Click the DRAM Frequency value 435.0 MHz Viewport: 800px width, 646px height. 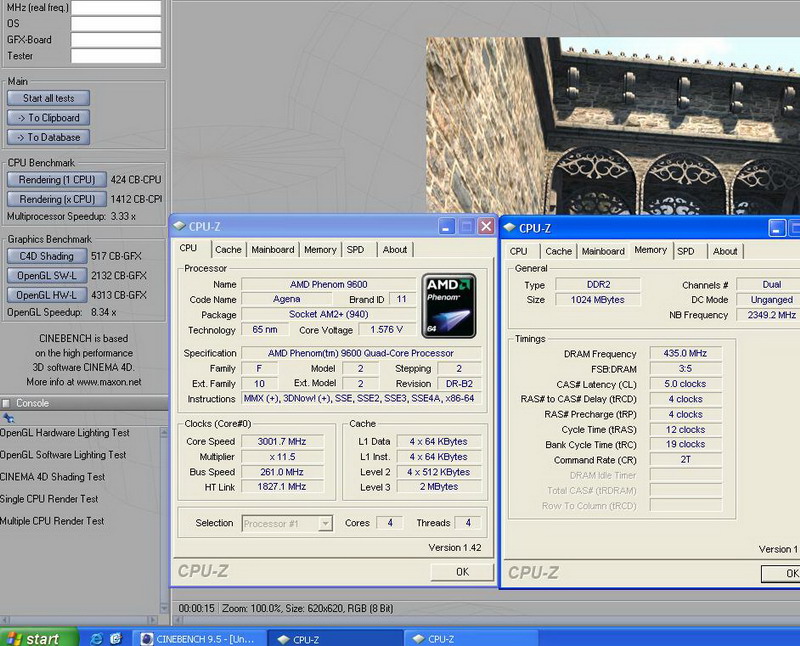[685, 353]
